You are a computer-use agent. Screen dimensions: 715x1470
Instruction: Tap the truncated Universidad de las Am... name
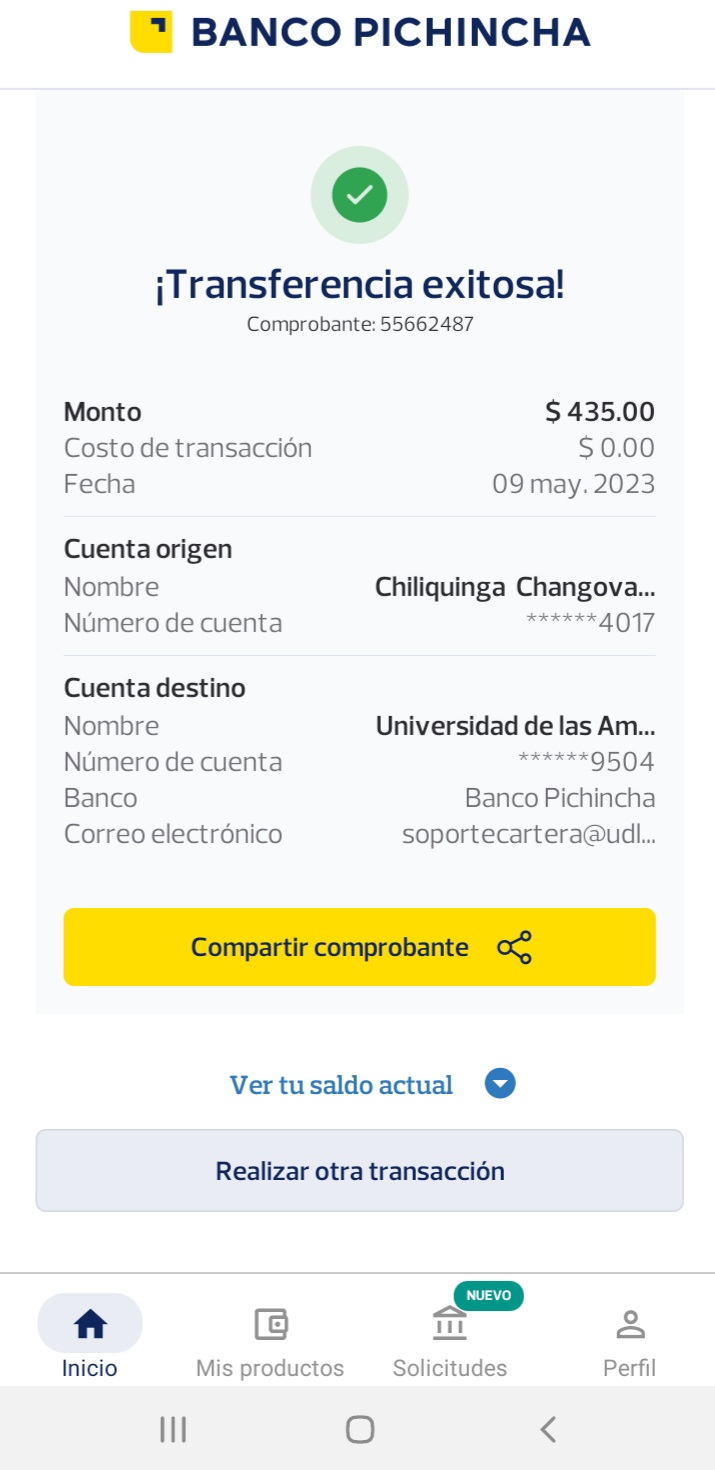pyautogui.click(x=515, y=726)
